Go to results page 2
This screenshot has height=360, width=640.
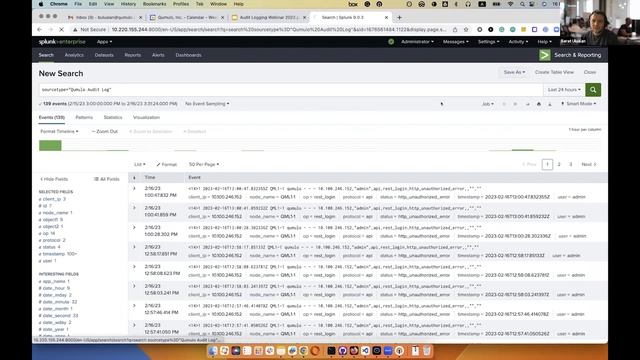(x=559, y=164)
